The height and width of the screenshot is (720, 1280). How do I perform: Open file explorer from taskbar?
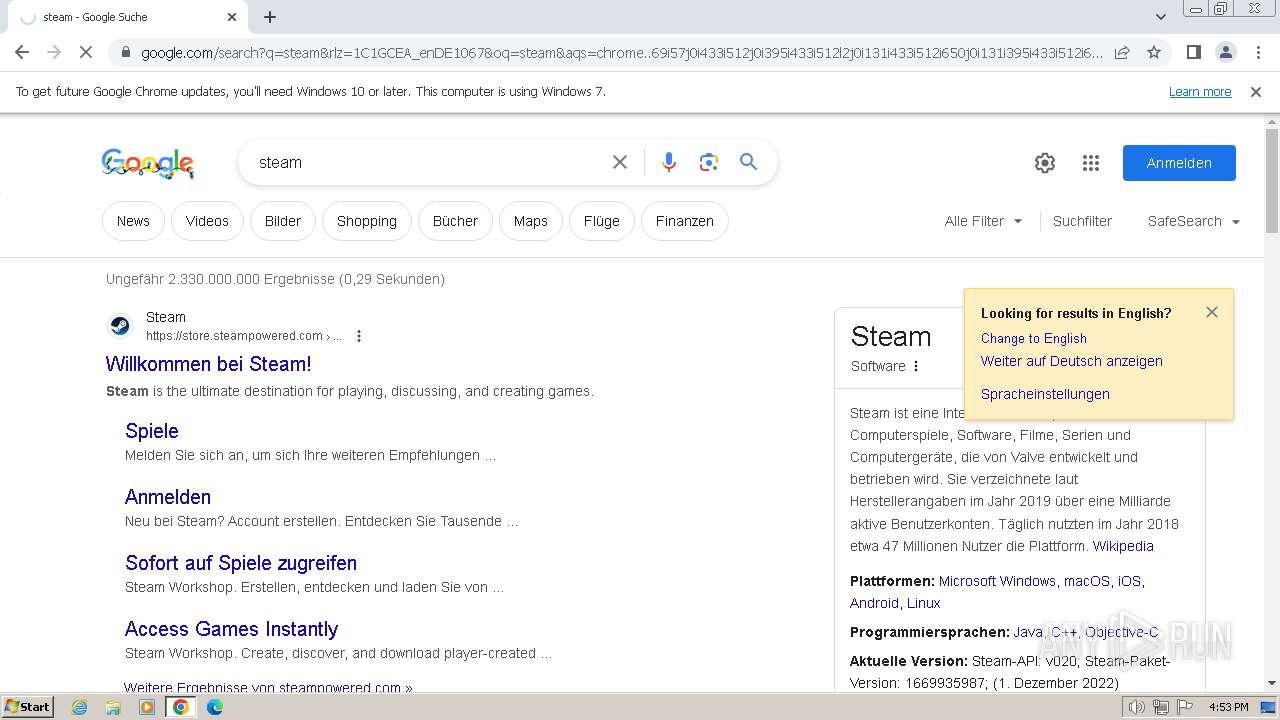point(113,707)
